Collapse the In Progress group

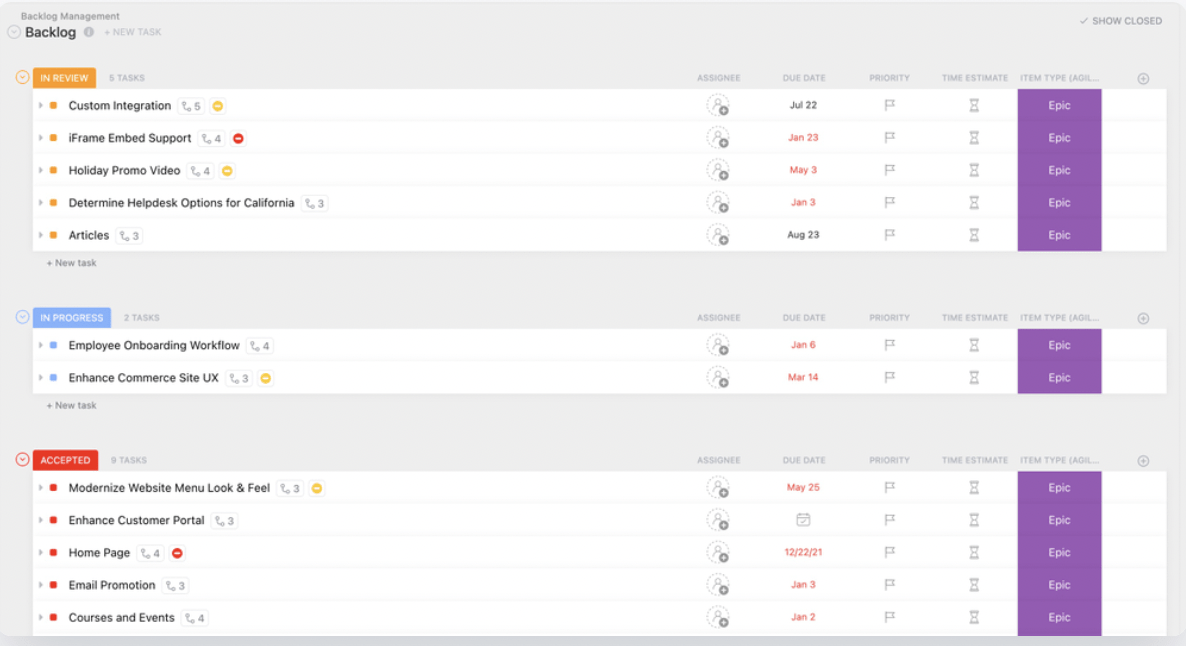click(23, 317)
